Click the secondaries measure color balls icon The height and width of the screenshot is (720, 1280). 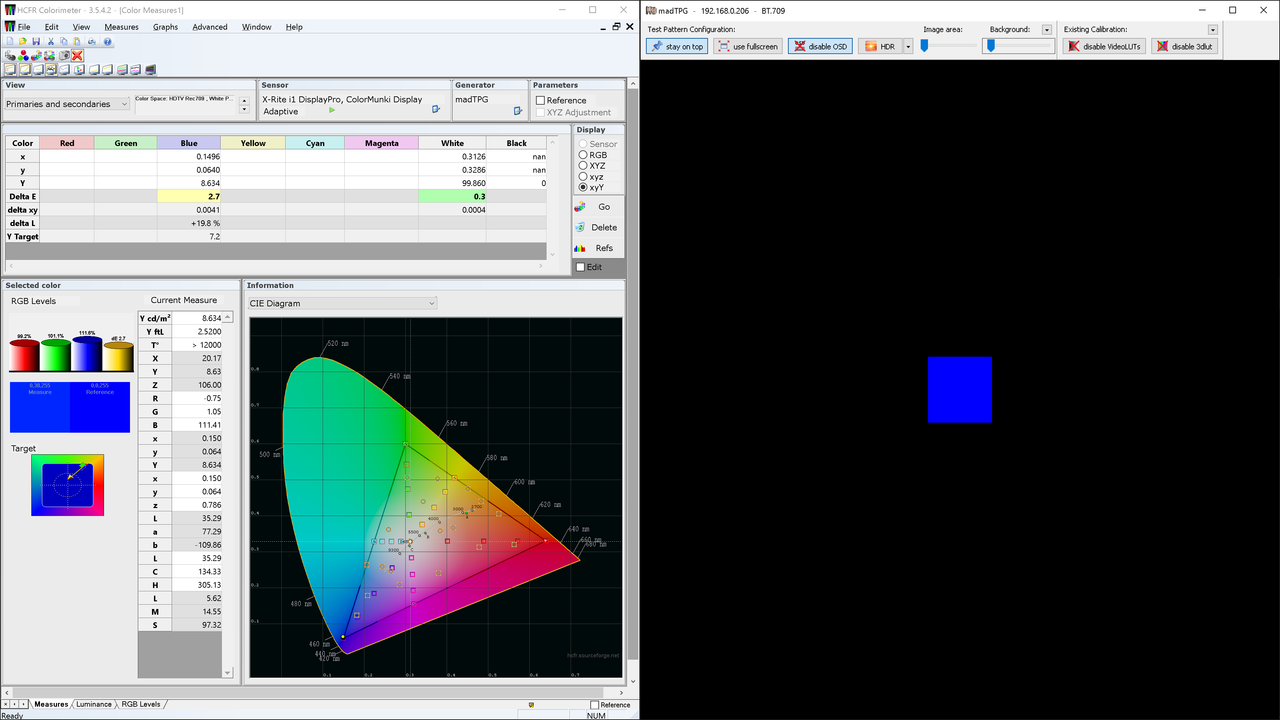(x=36, y=55)
